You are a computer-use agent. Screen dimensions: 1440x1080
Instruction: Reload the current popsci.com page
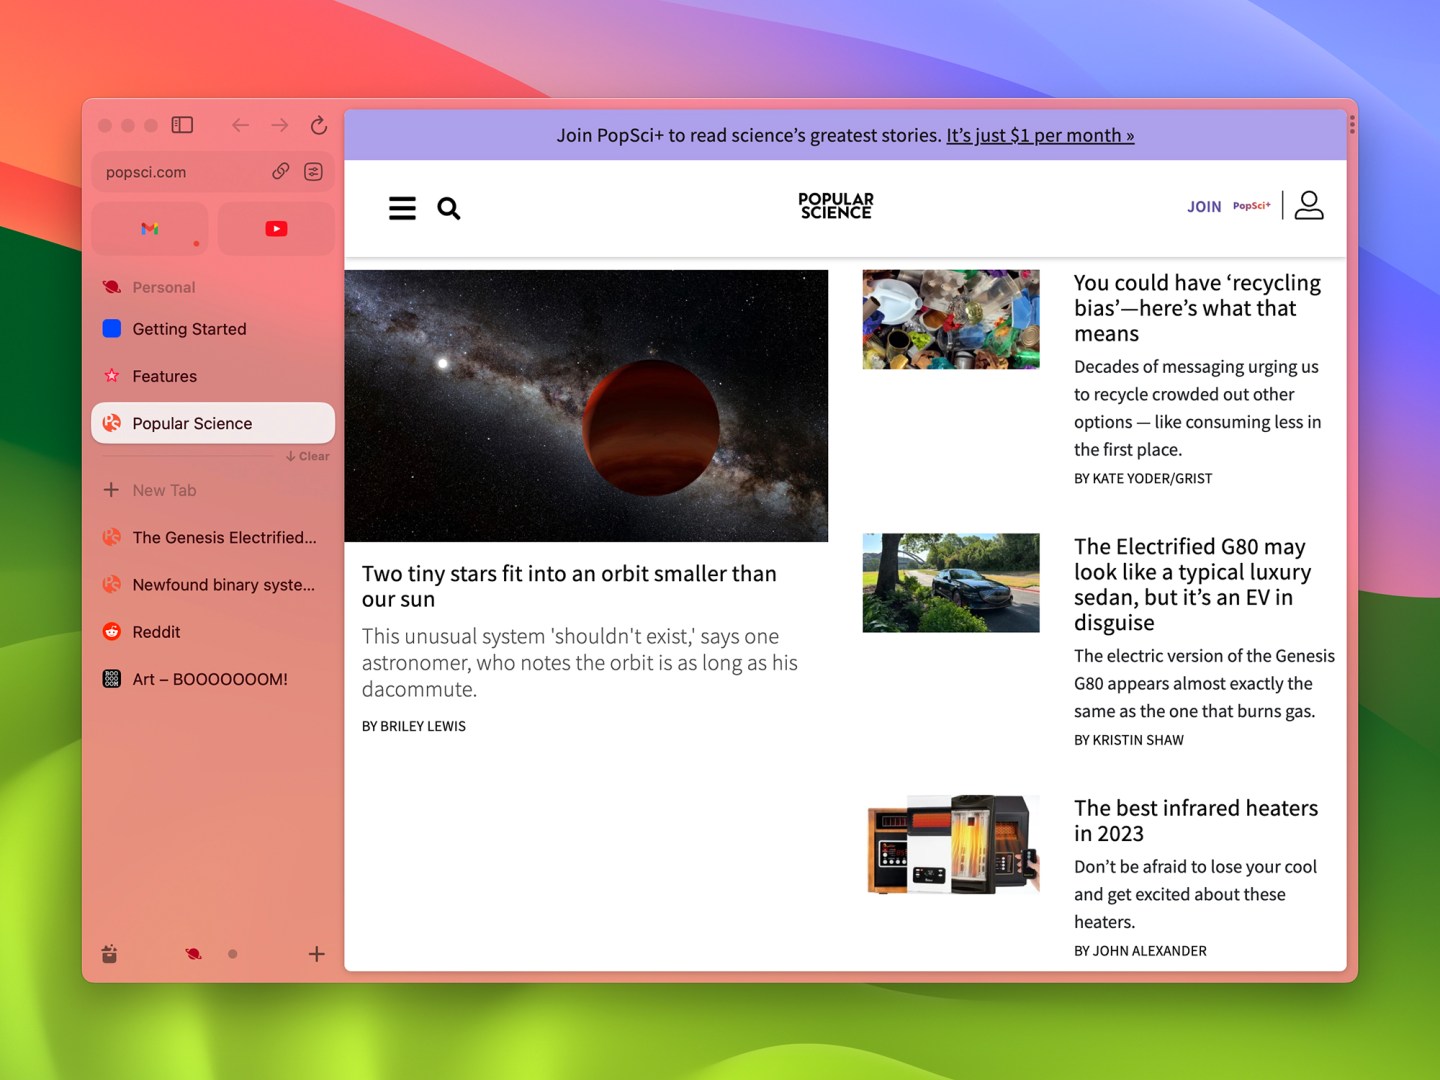pyautogui.click(x=317, y=125)
